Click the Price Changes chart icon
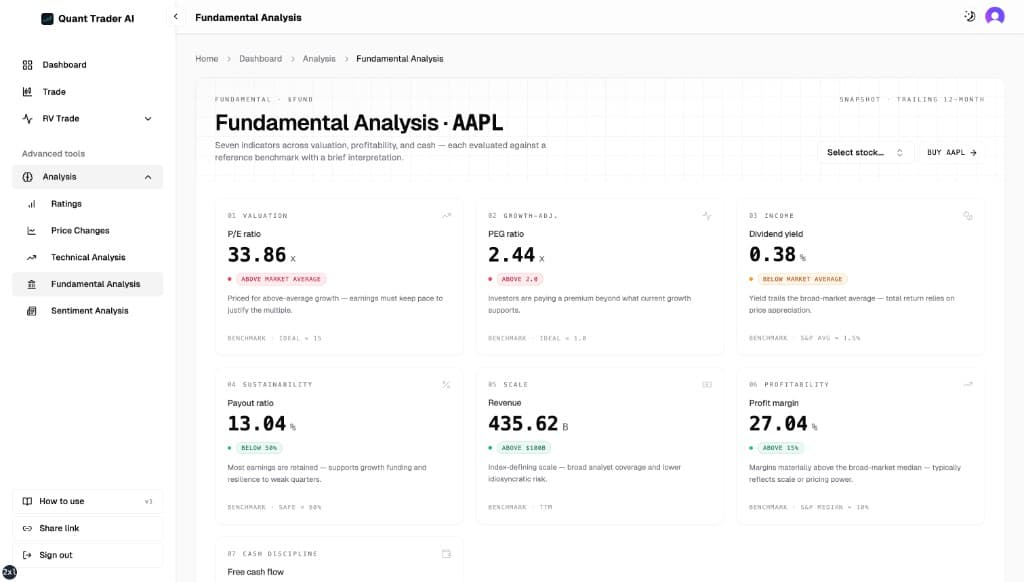The height and width of the screenshot is (582, 1024). 28,230
